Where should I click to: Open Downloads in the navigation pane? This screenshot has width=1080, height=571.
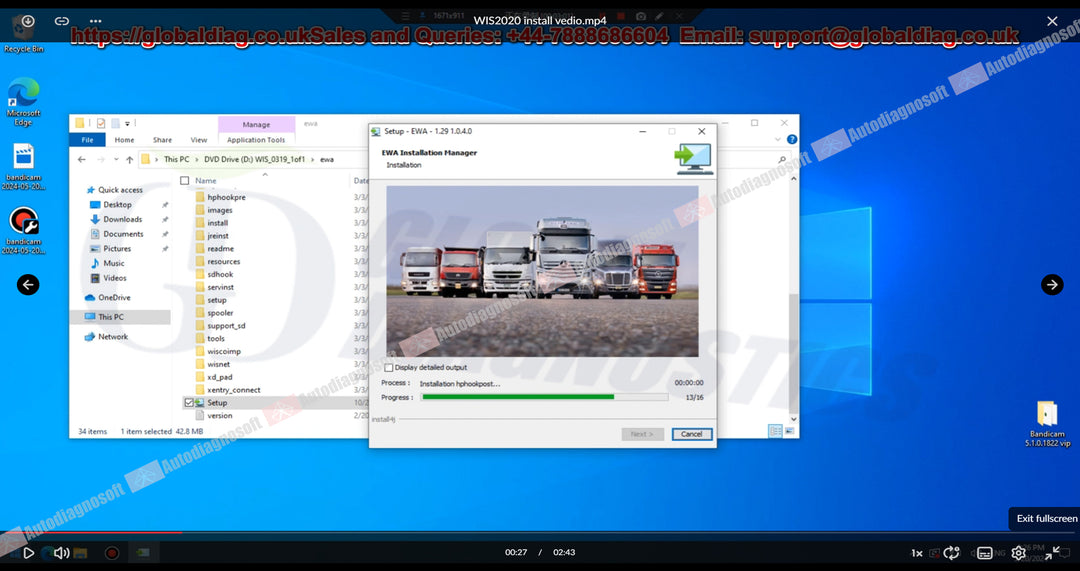[x=123, y=219]
